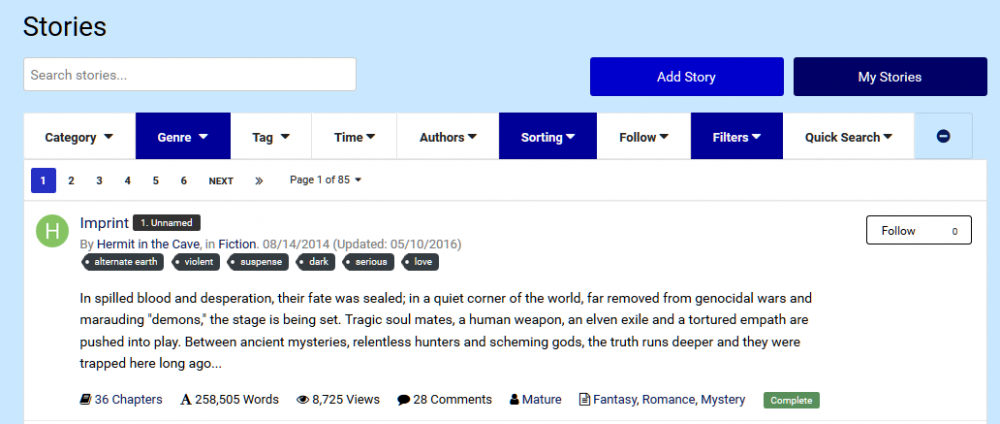
Task: Open the Category dropdown
Action: [x=79, y=137]
